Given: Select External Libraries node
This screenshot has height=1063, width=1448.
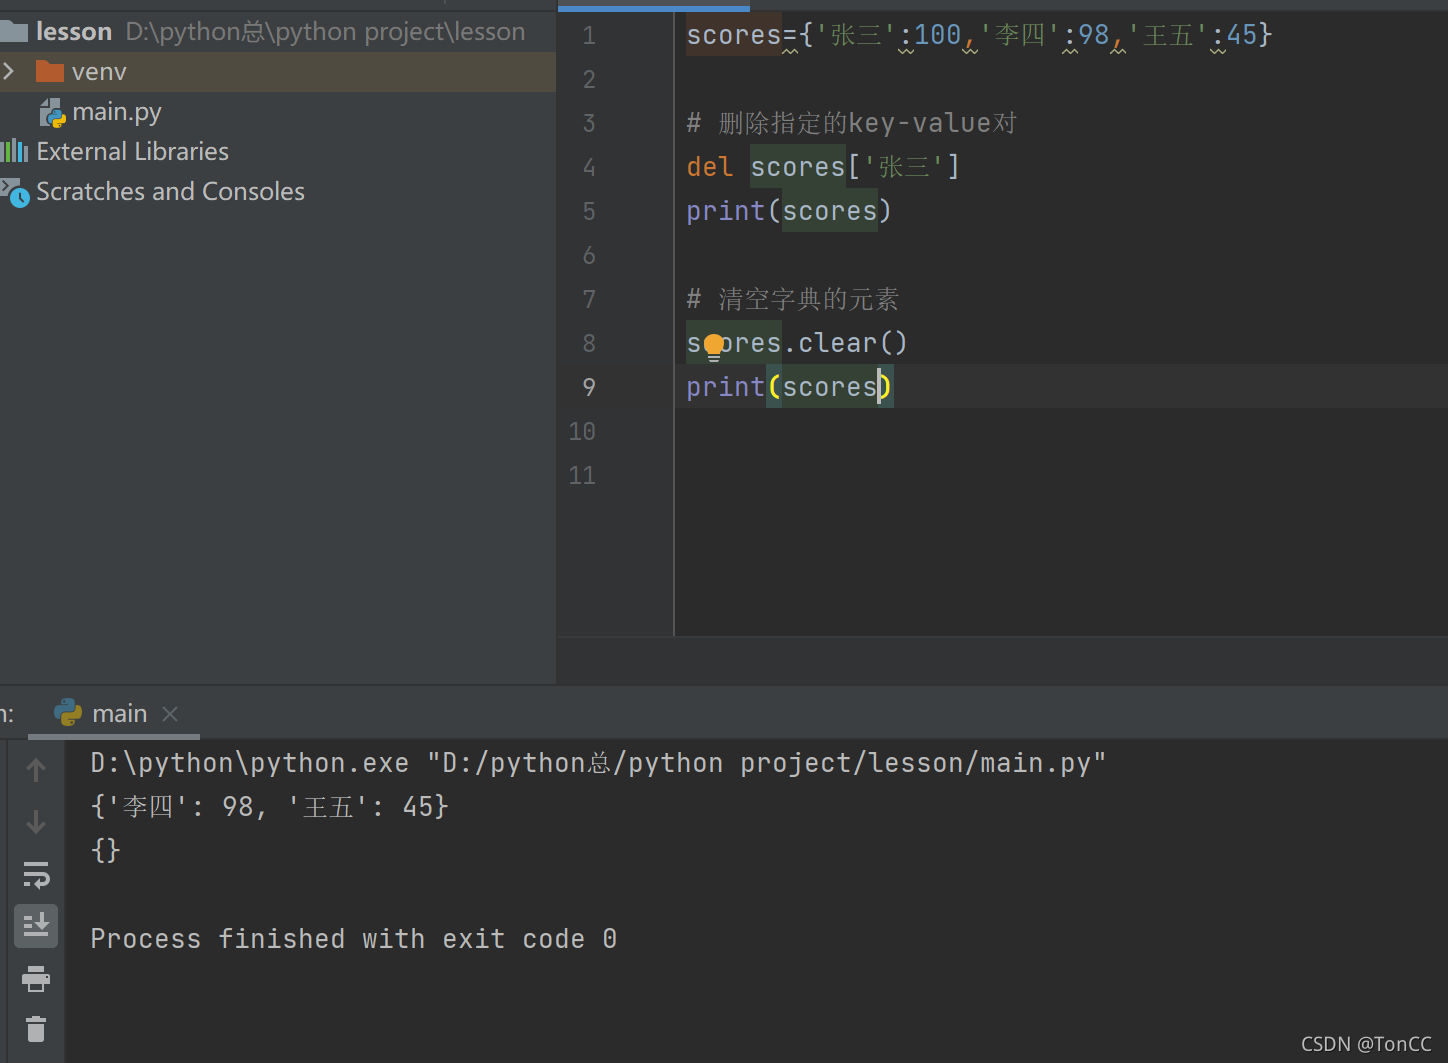Looking at the screenshot, I should click(x=133, y=152).
